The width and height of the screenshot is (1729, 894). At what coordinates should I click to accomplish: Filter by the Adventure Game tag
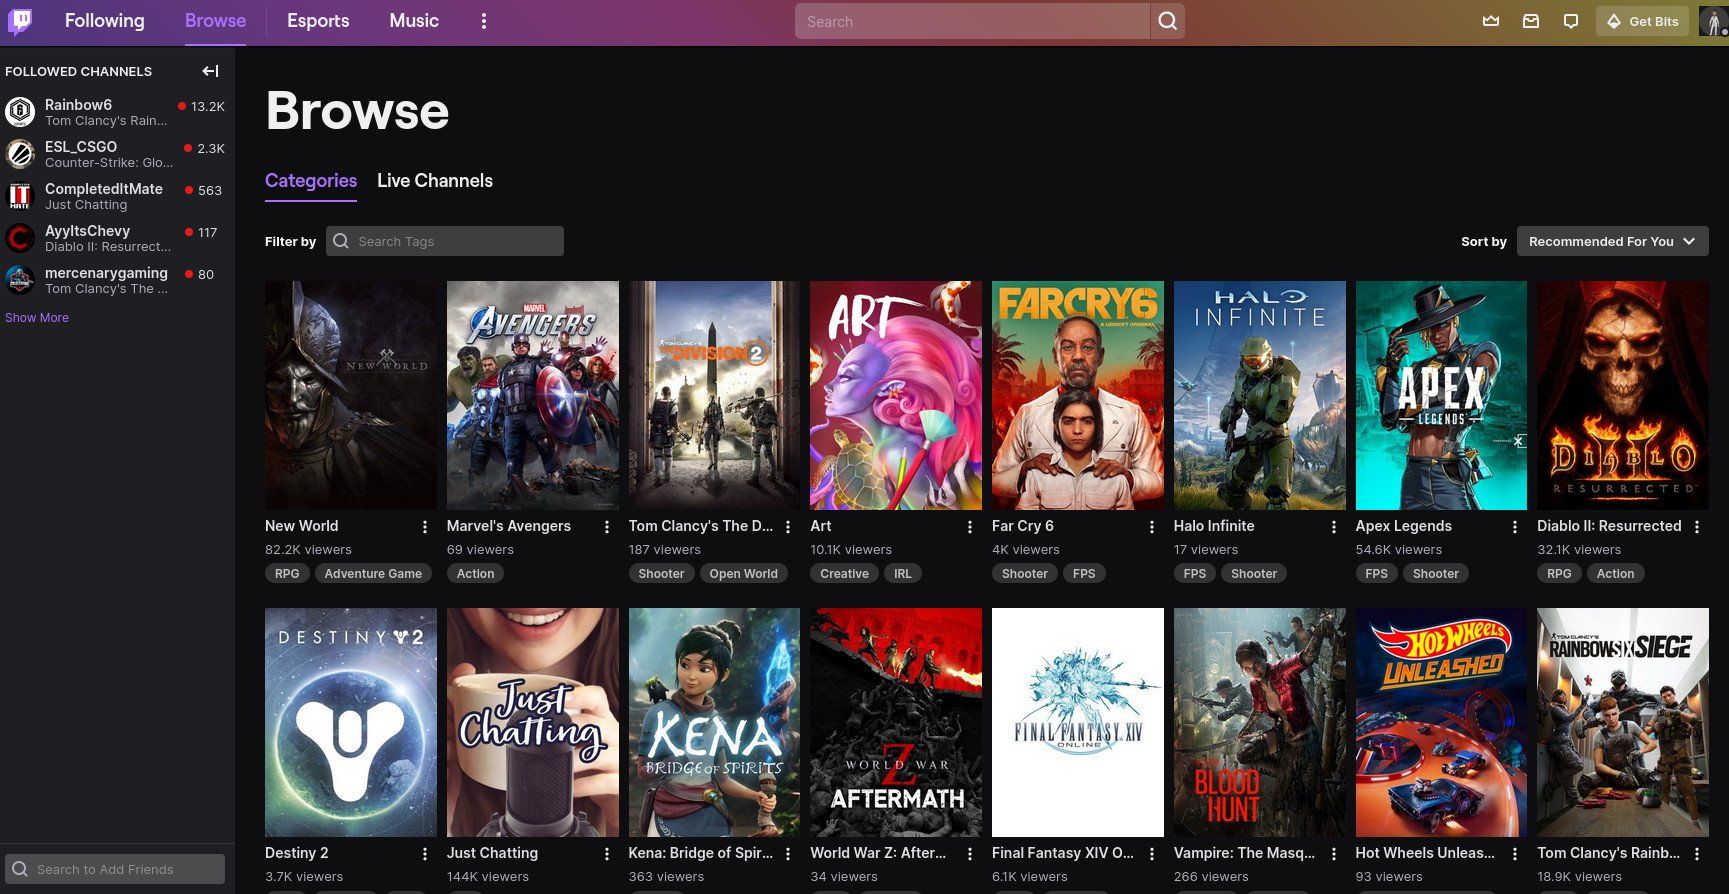coord(373,574)
